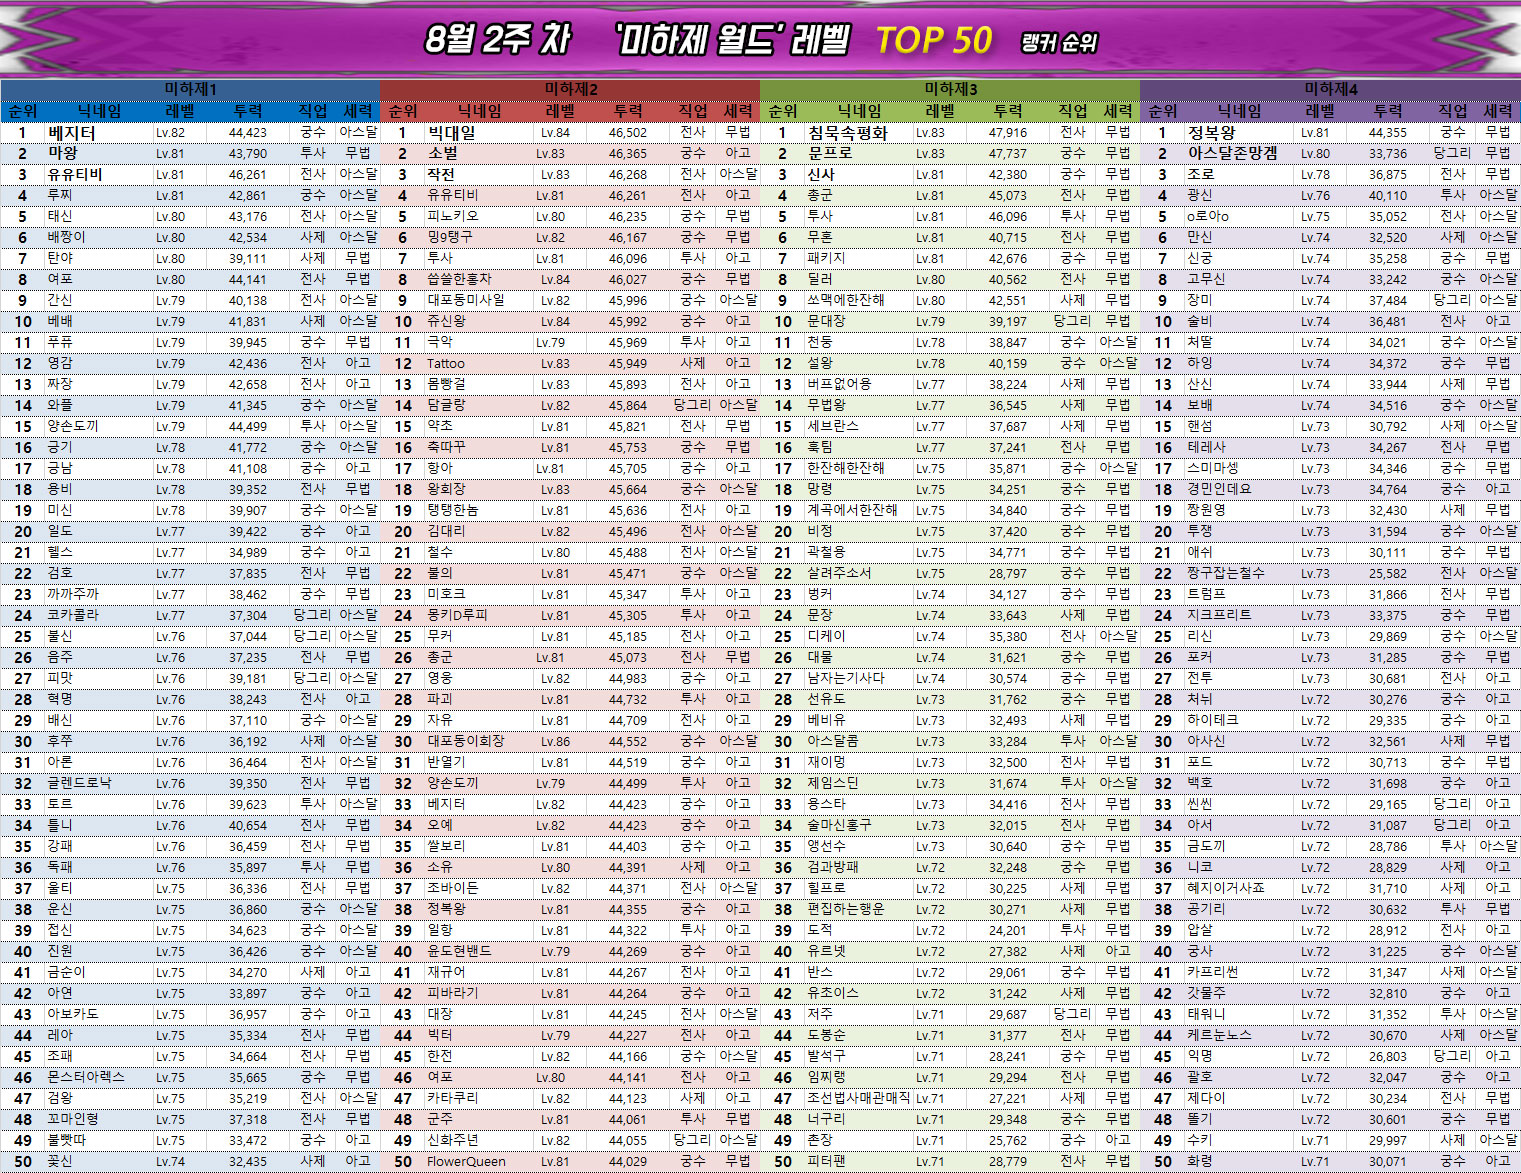The width and height of the screenshot is (1521, 1173).
Task: Select the 미하제2 server header
Action: tap(570, 89)
